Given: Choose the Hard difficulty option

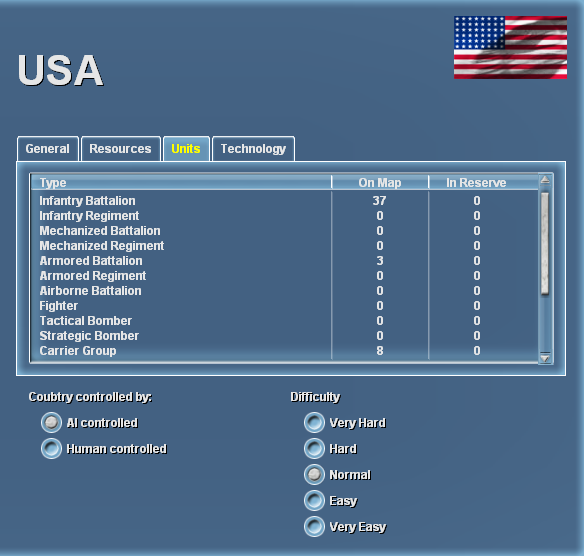Looking at the screenshot, I should click(x=314, y=449).
